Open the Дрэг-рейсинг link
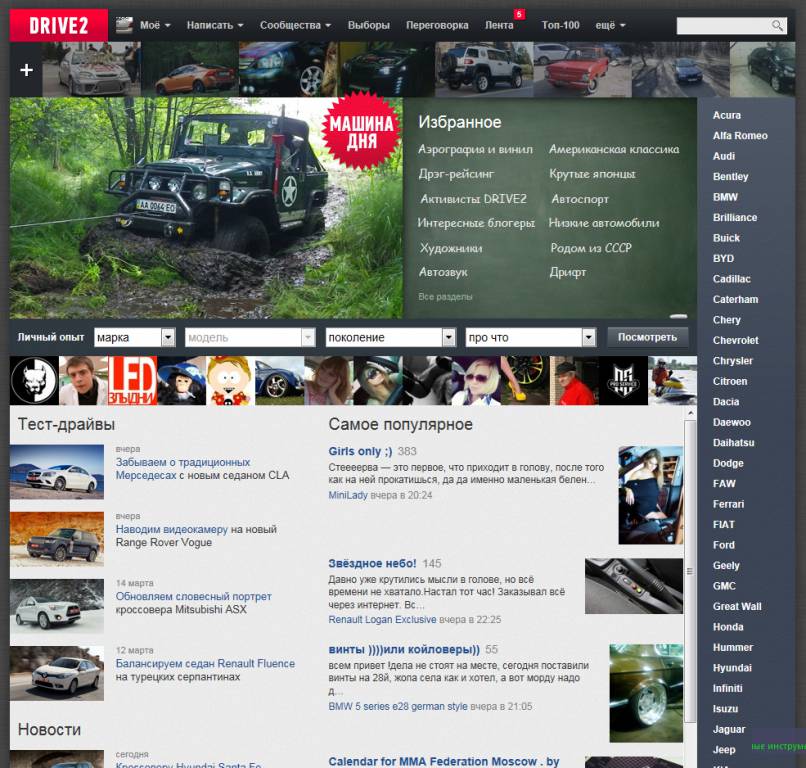This screenshot has width=806, height=768. click(456, 174)
